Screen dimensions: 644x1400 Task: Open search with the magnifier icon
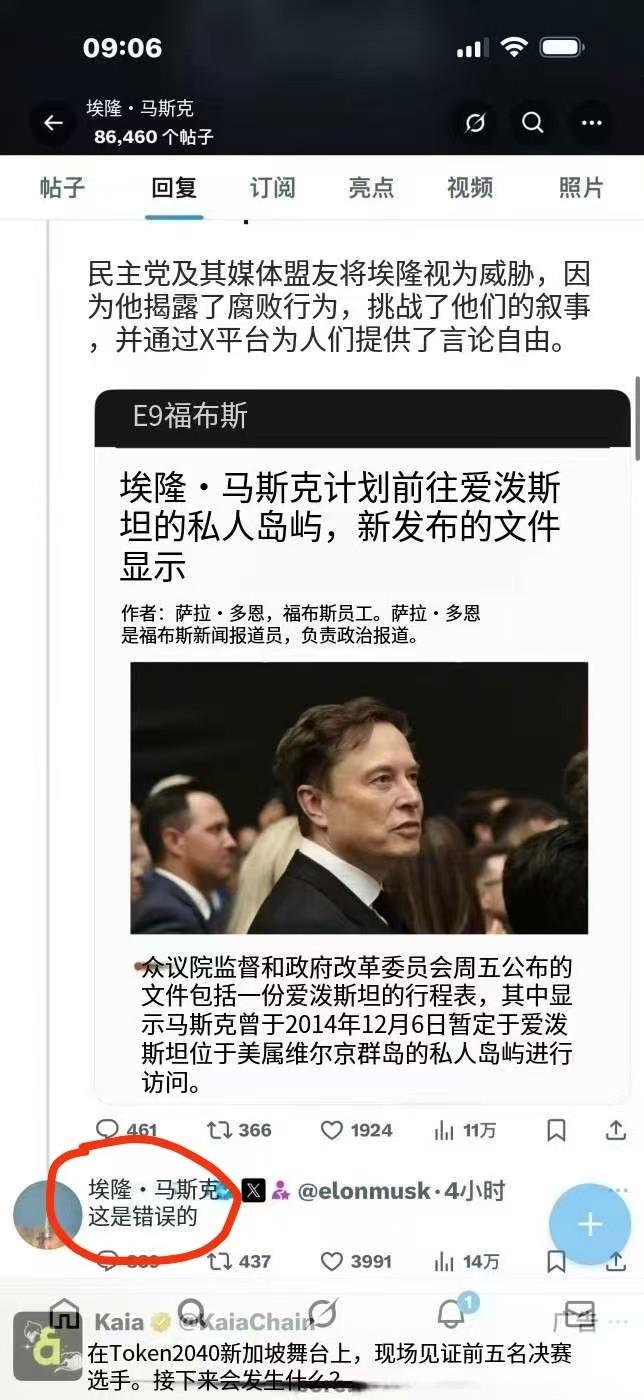point(533,123)
